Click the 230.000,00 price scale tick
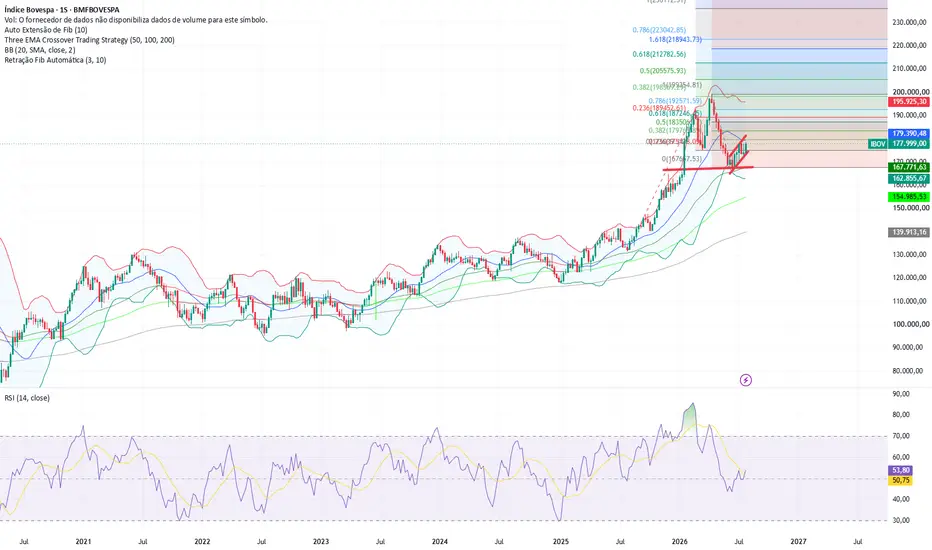932x550 pixels. click(909, 23)
